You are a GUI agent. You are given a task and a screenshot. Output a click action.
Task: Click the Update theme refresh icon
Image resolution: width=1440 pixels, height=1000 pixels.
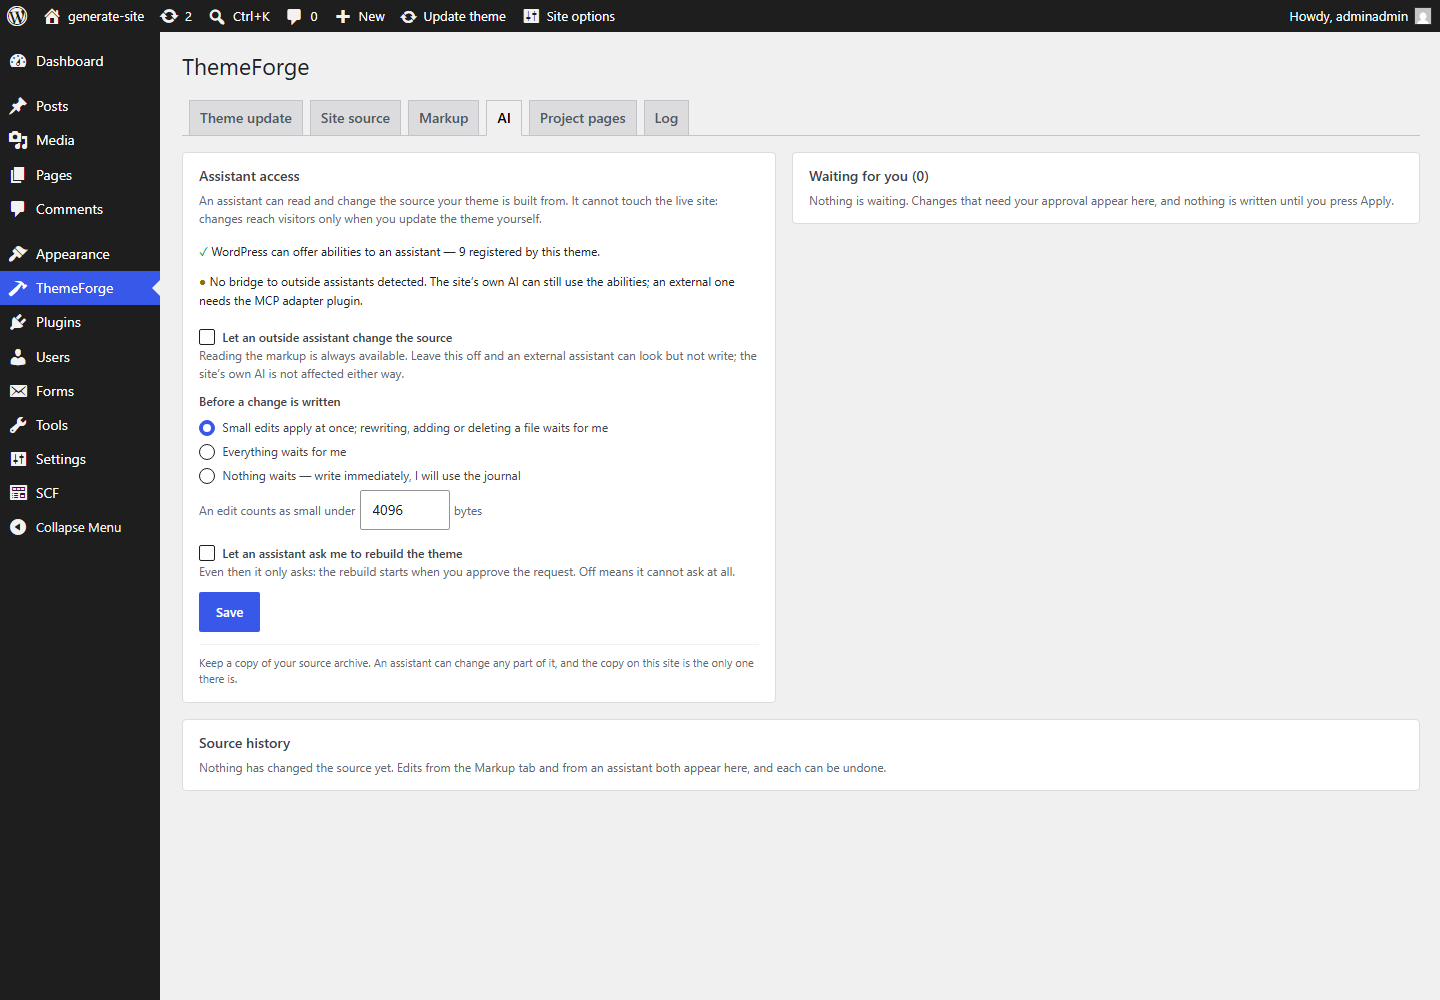[x=409, y=16]
